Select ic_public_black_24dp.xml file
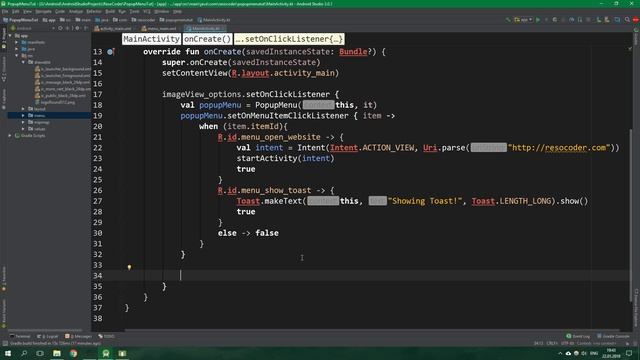640x360 pixels. (59, 96)
